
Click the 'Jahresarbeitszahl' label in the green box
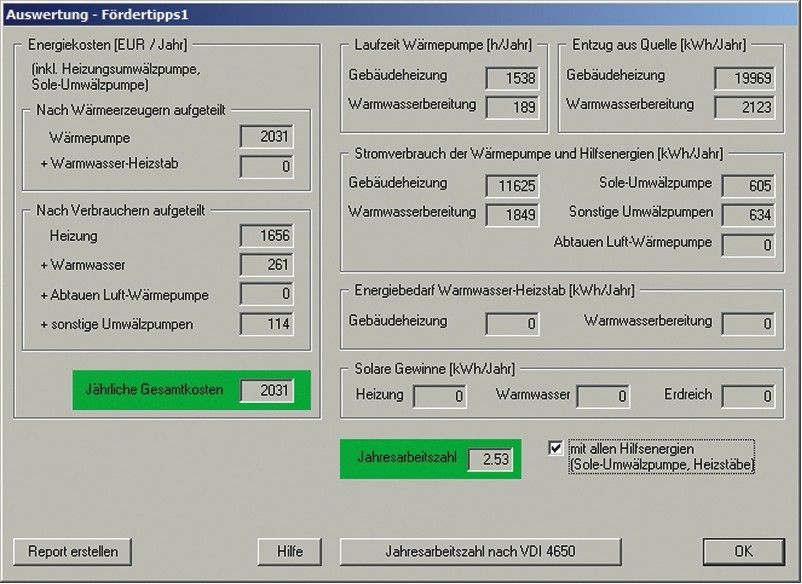407,457
